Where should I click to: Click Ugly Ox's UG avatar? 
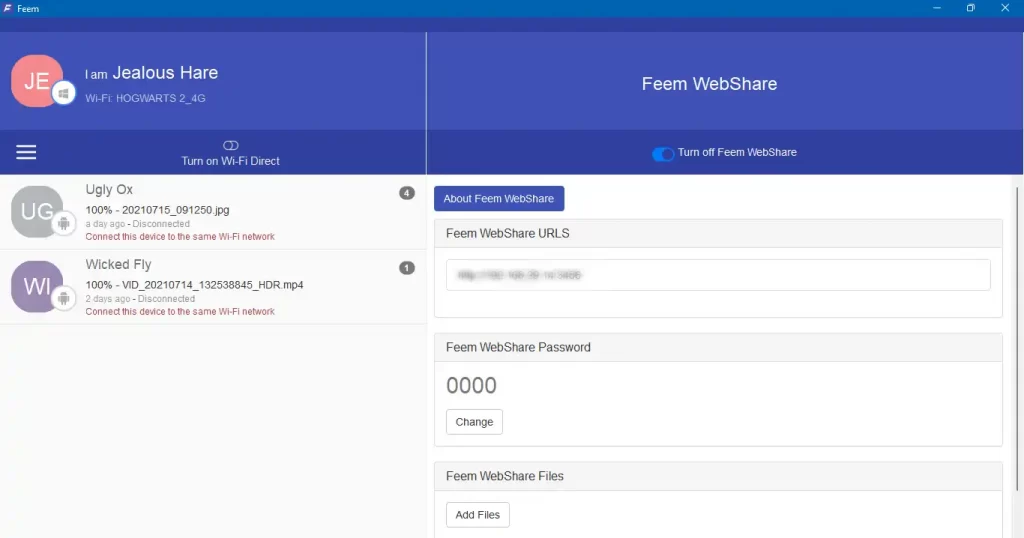pos(36,210)
